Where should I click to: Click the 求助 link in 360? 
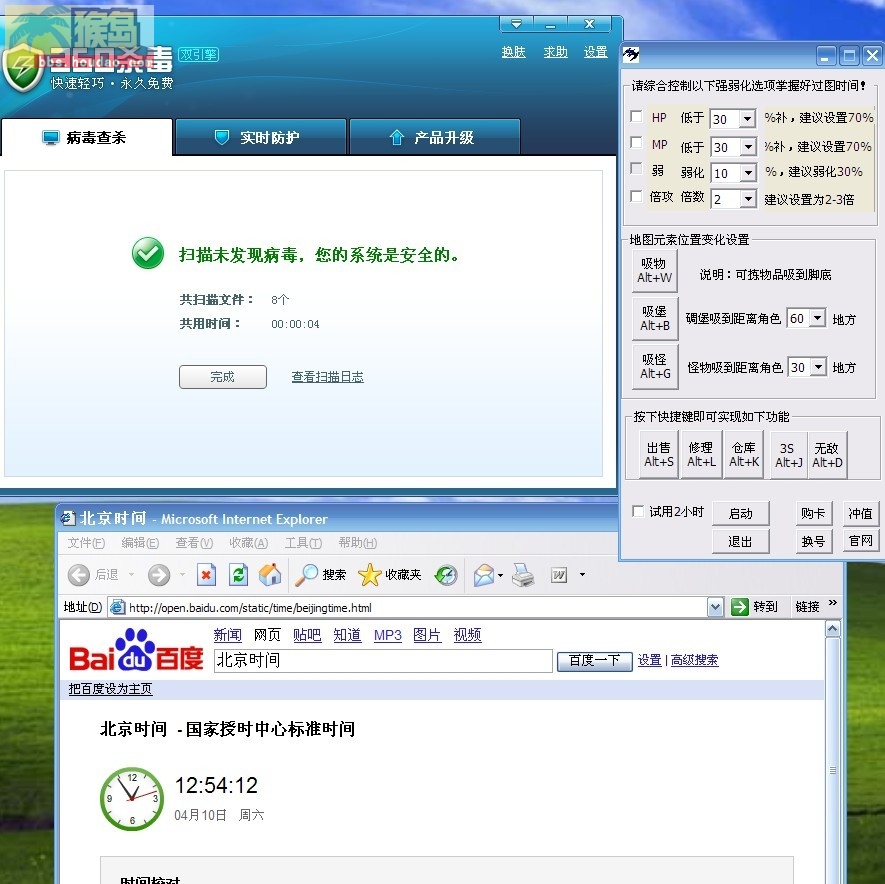click(x=555, y=52)
